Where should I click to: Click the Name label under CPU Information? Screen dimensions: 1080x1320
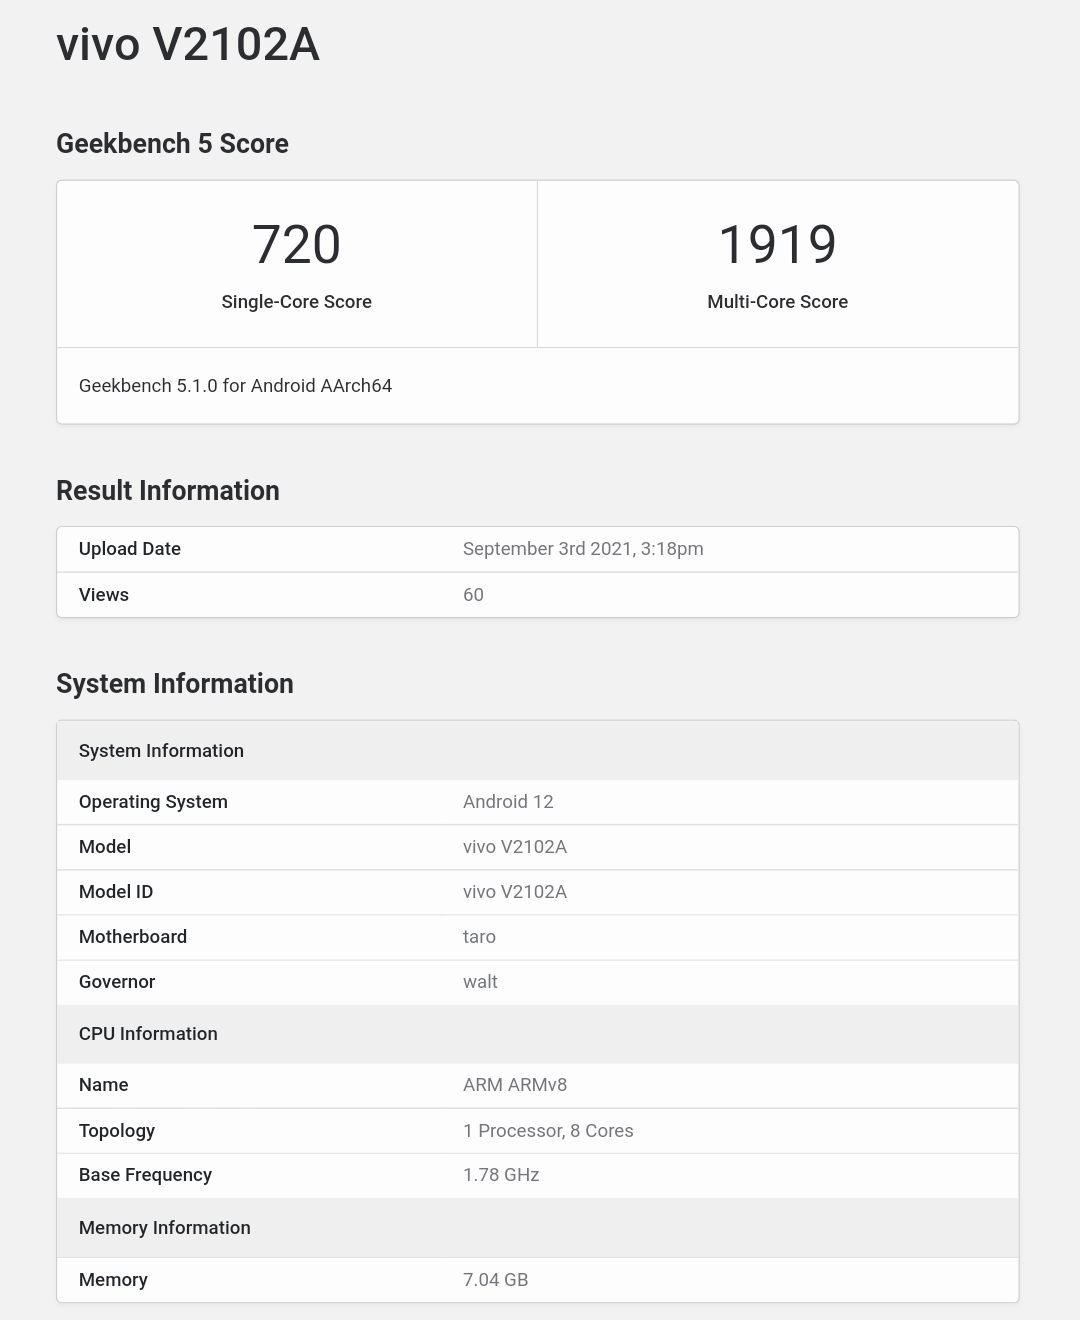tap(104, 1085)
